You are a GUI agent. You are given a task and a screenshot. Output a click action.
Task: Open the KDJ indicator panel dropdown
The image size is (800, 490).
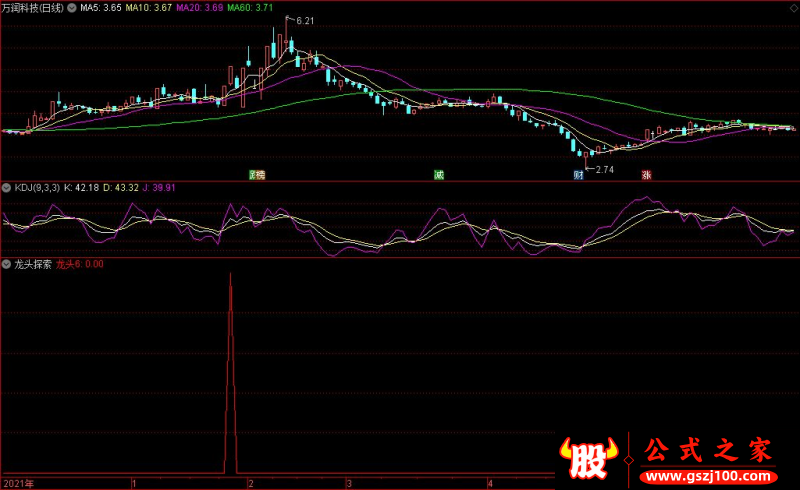coord(7,188)
